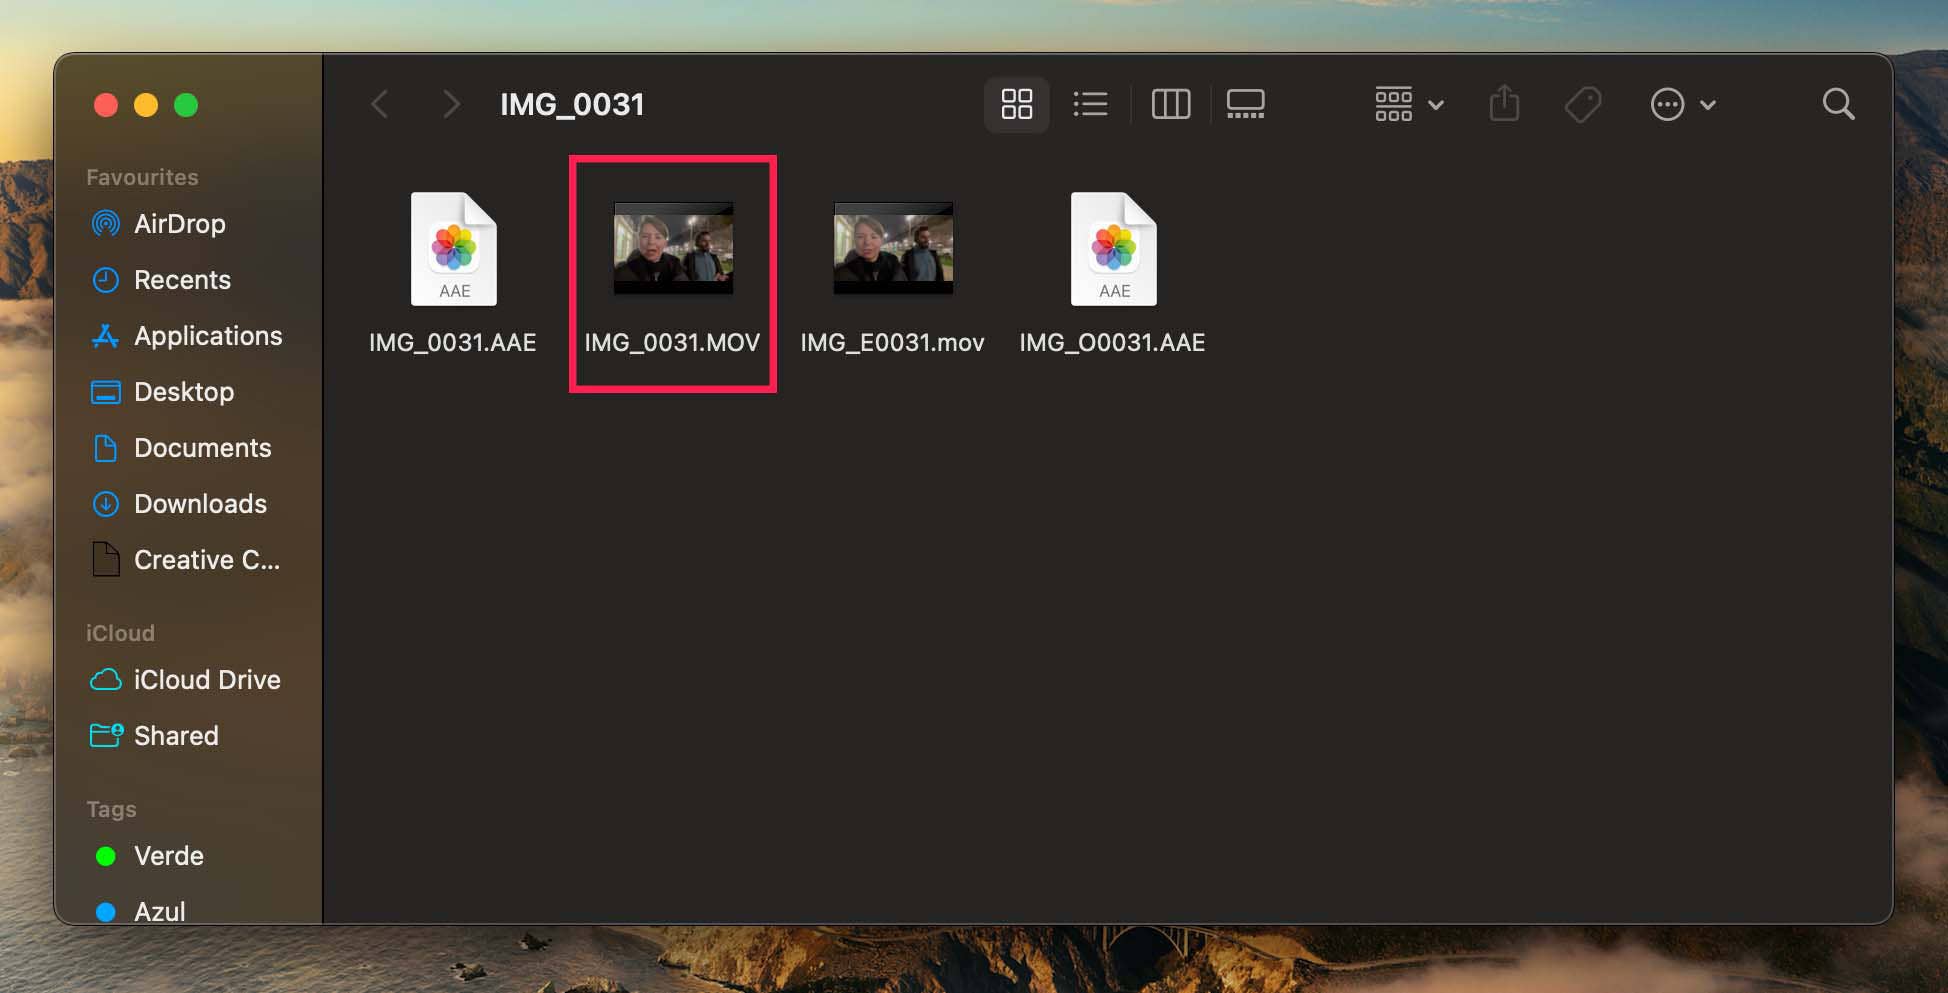
Task: Navigate back using the back arrow
Action: 379,104
